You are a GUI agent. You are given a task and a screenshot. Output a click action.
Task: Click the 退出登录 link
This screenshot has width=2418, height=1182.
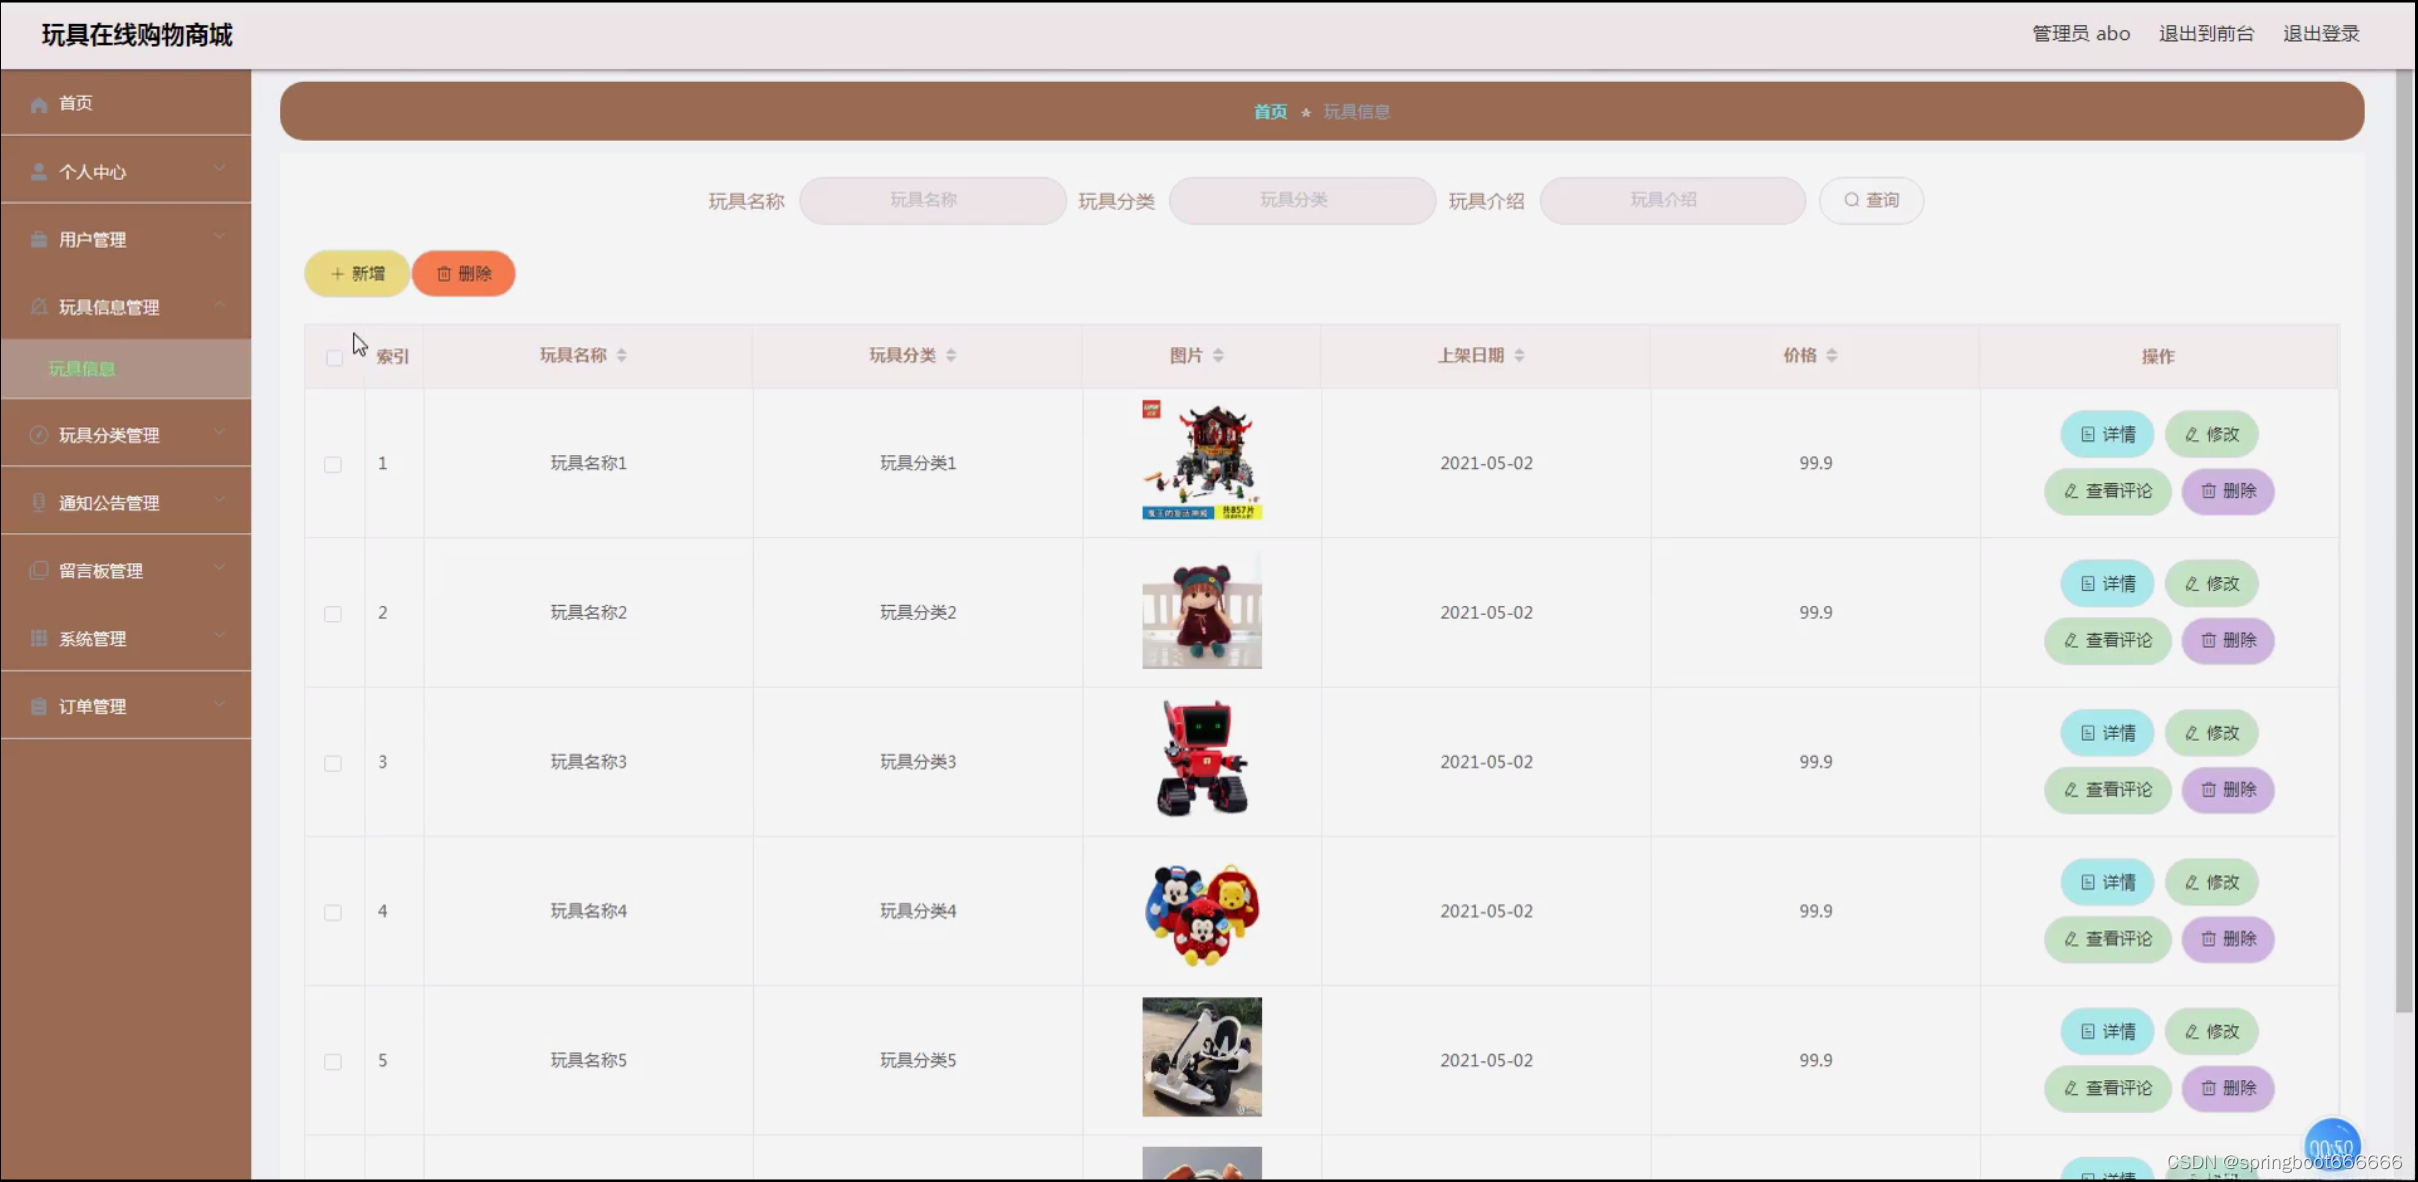point(2321,34)
